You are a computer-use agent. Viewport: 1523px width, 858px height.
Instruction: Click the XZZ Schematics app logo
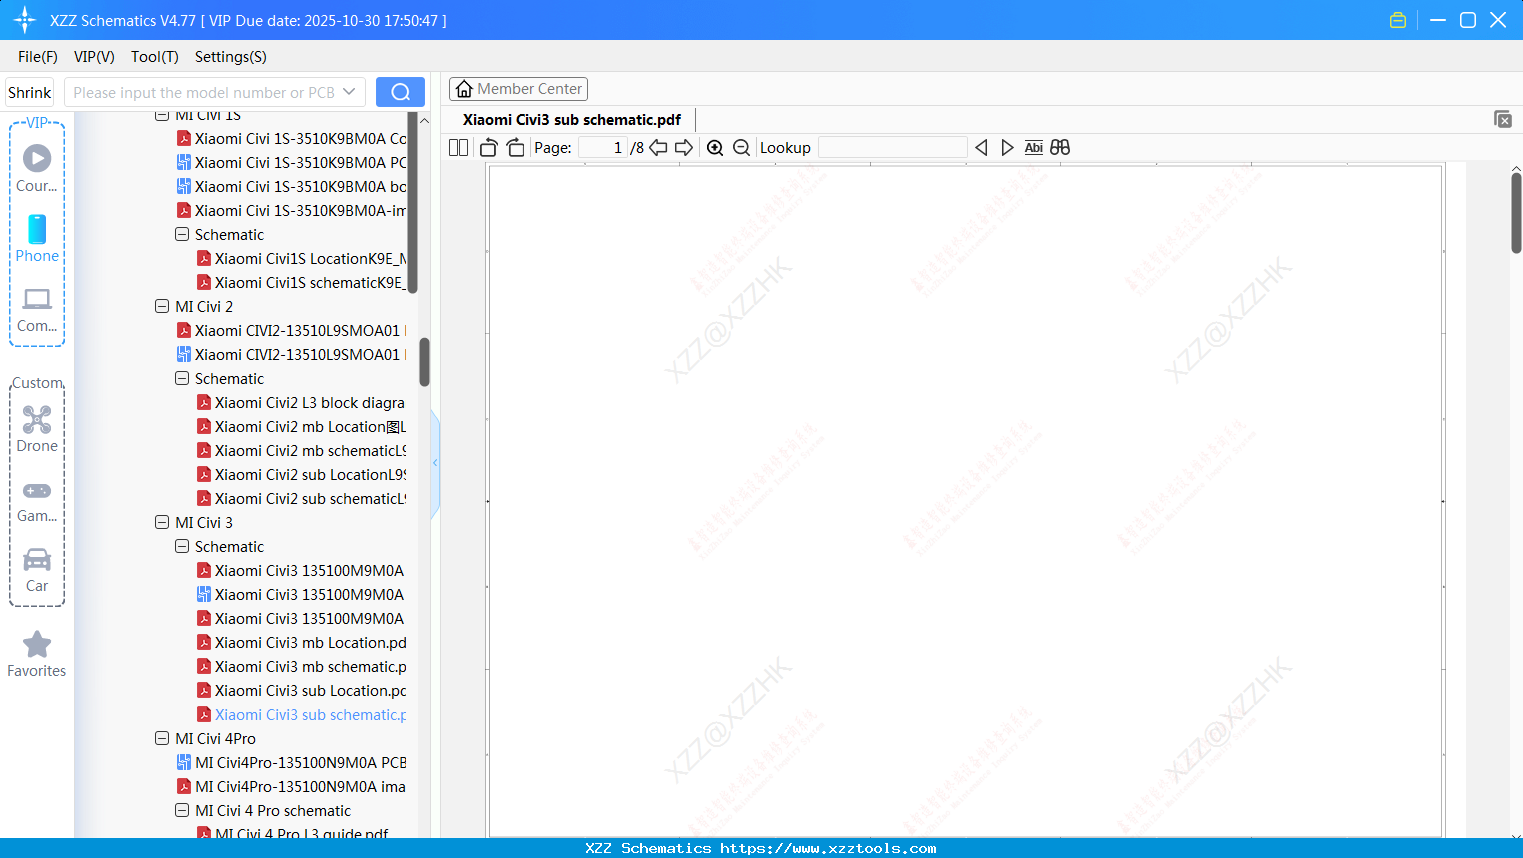point(25,20)
